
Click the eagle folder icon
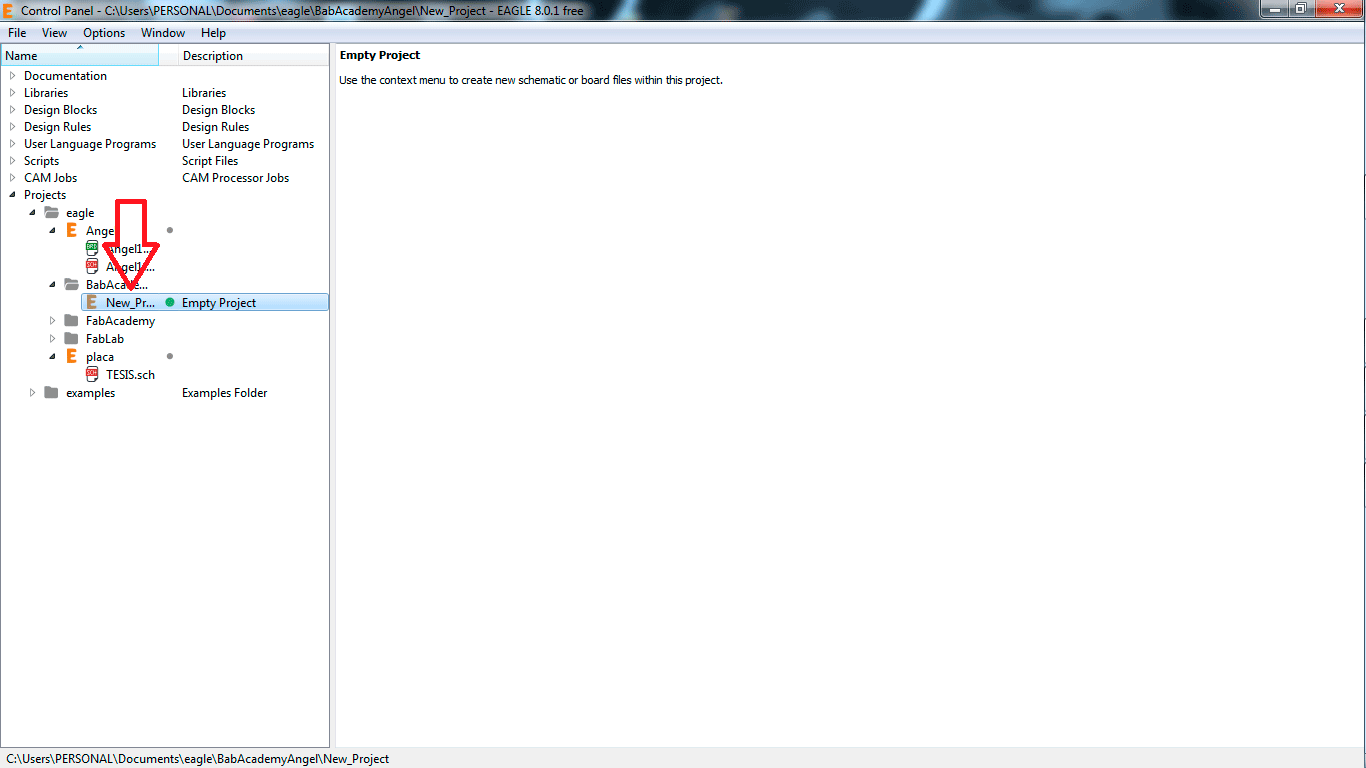coord(51,212)
